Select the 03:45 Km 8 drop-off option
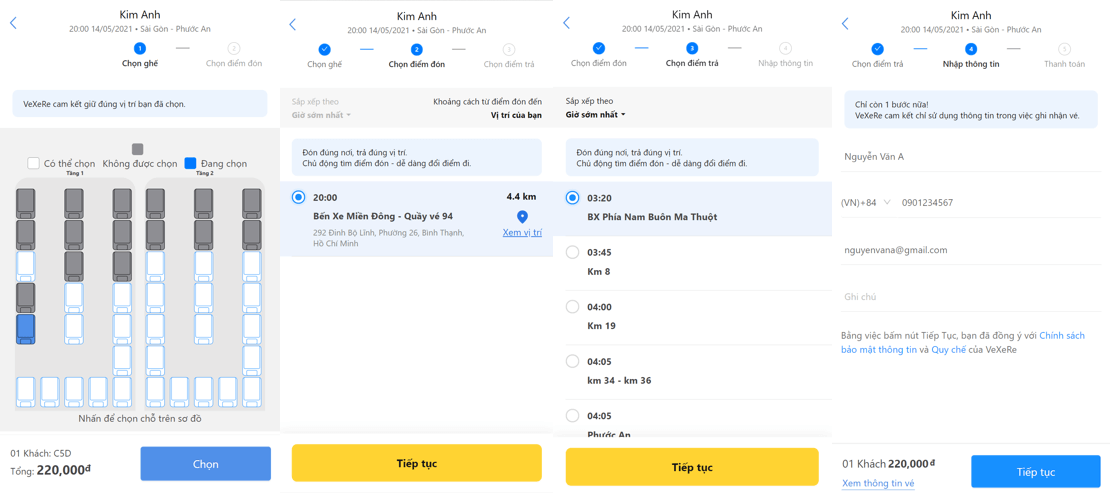The image size is (1110, 493). [x=692, y=261]
